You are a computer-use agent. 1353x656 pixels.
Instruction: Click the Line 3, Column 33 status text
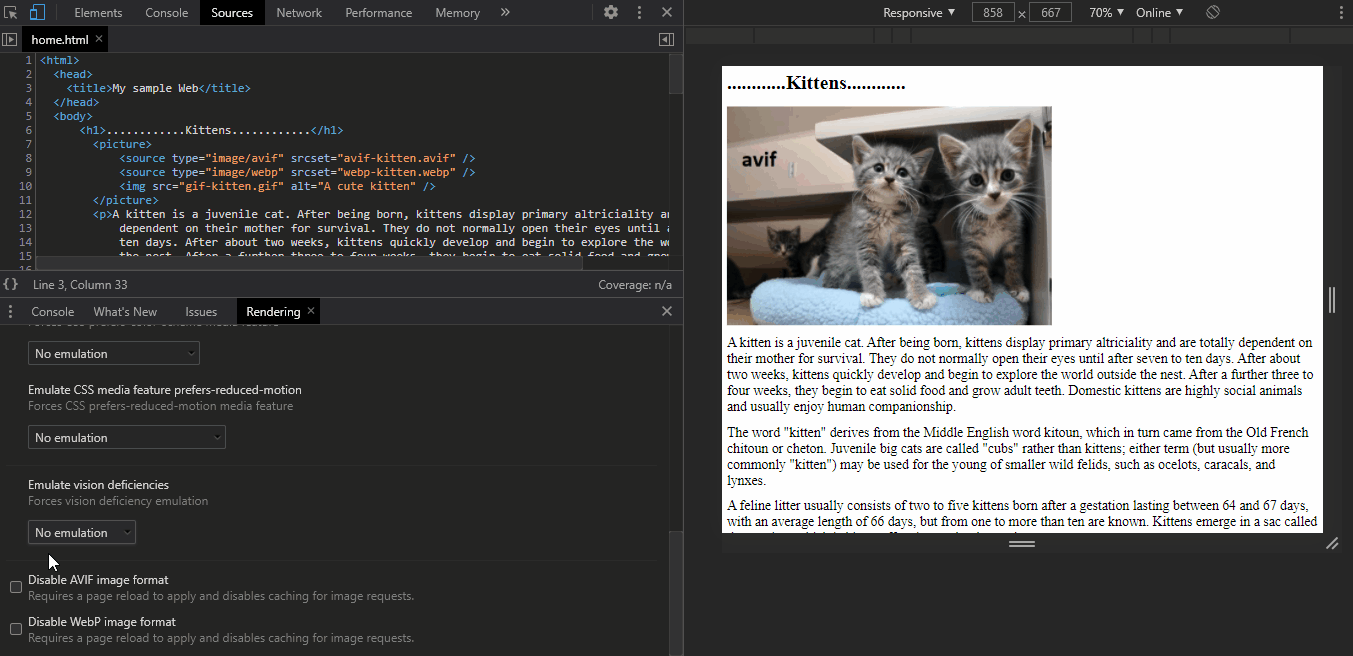[80, 285]
